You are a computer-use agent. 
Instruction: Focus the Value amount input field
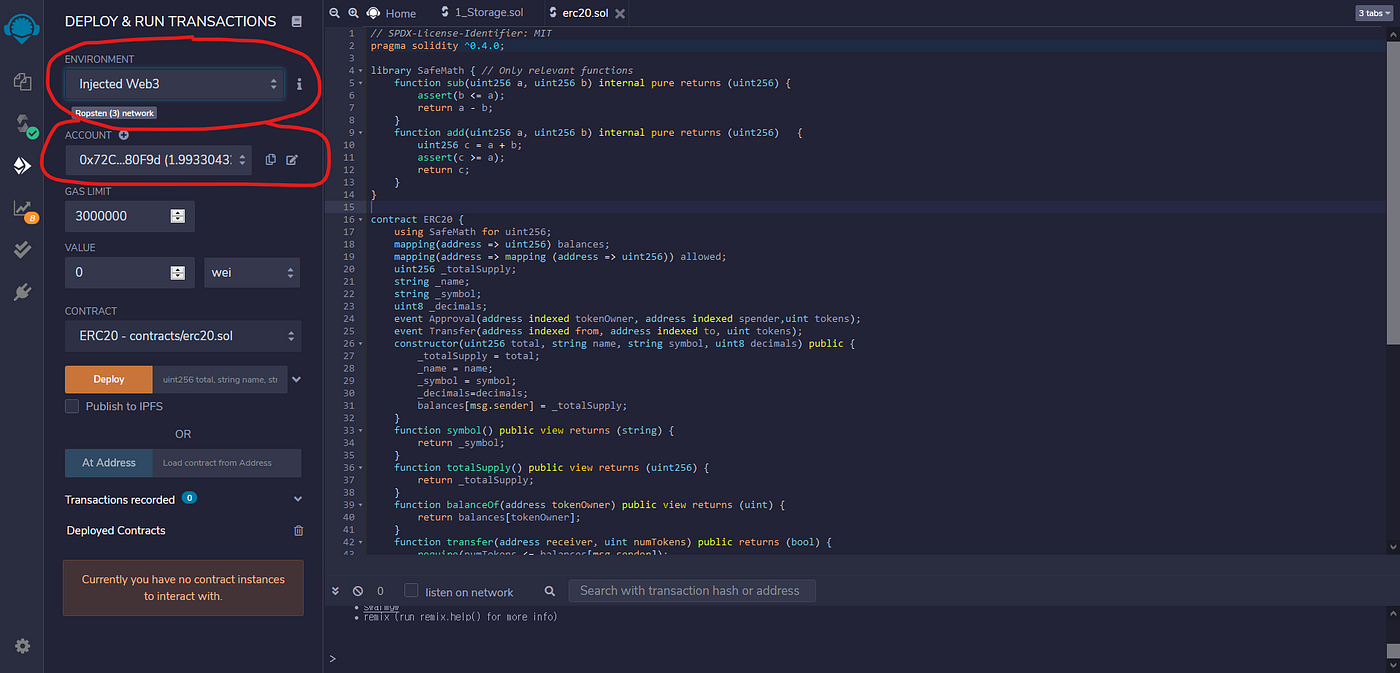coord(129,272)
